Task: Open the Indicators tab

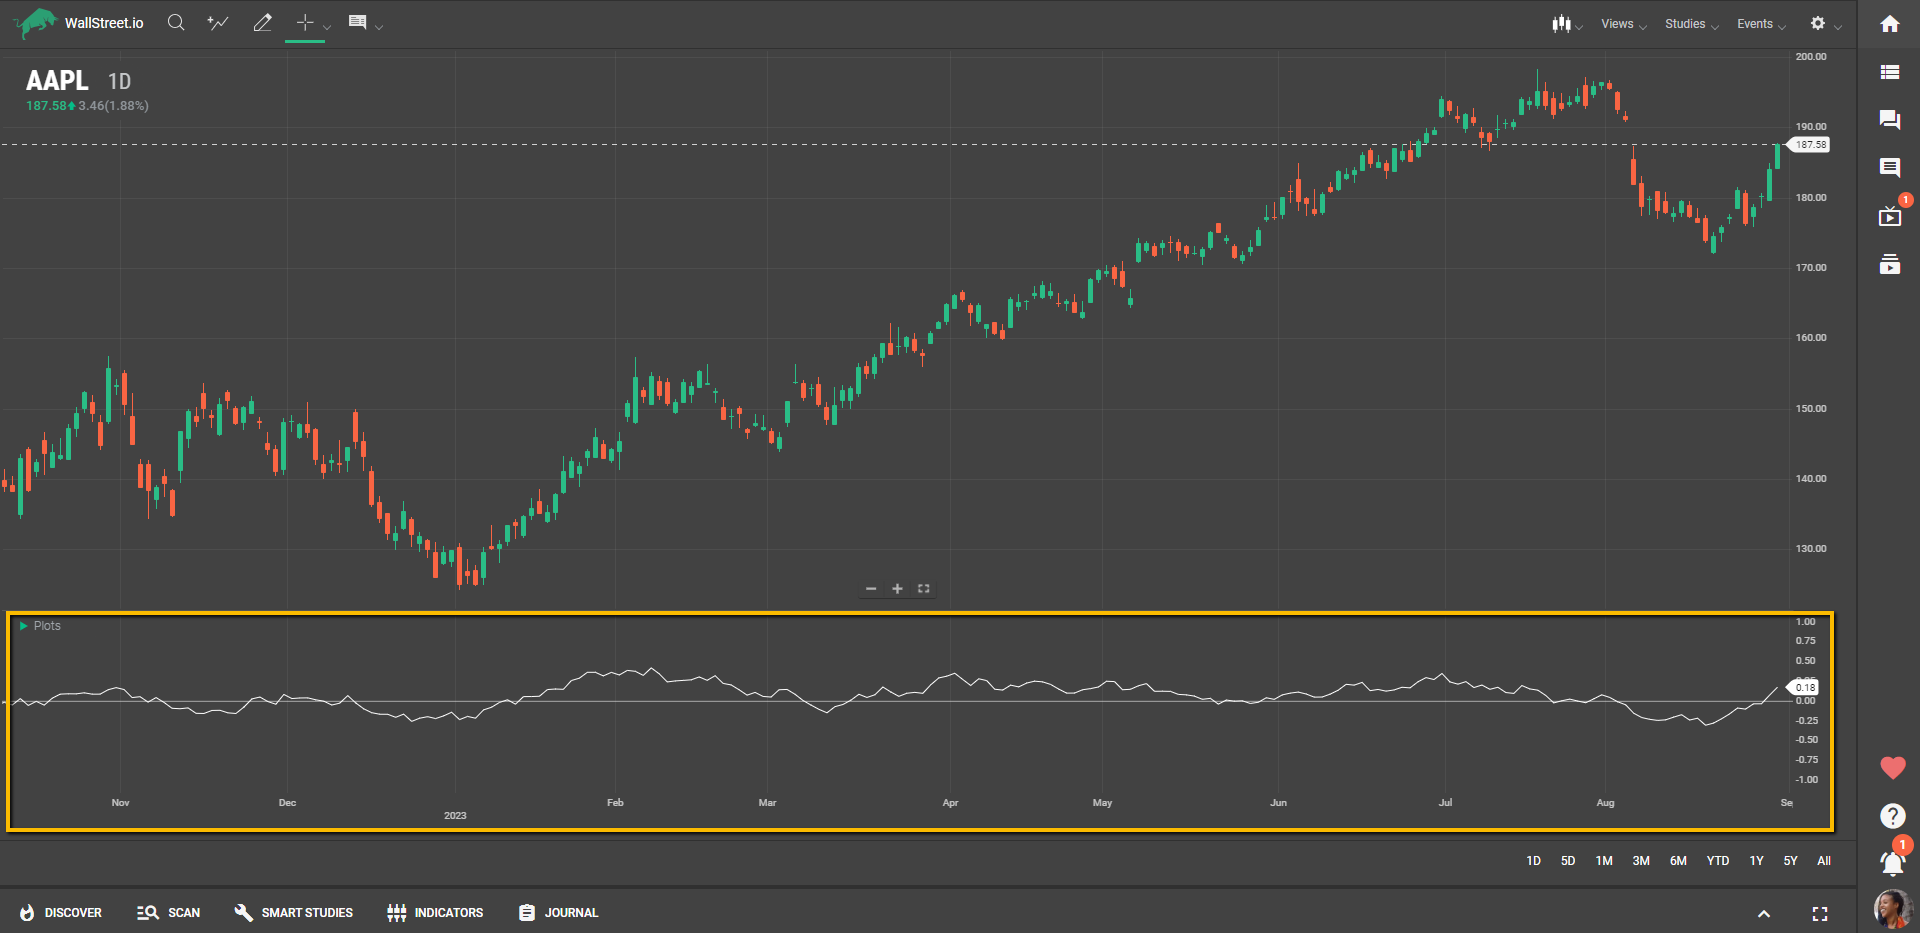Action: 435,913
